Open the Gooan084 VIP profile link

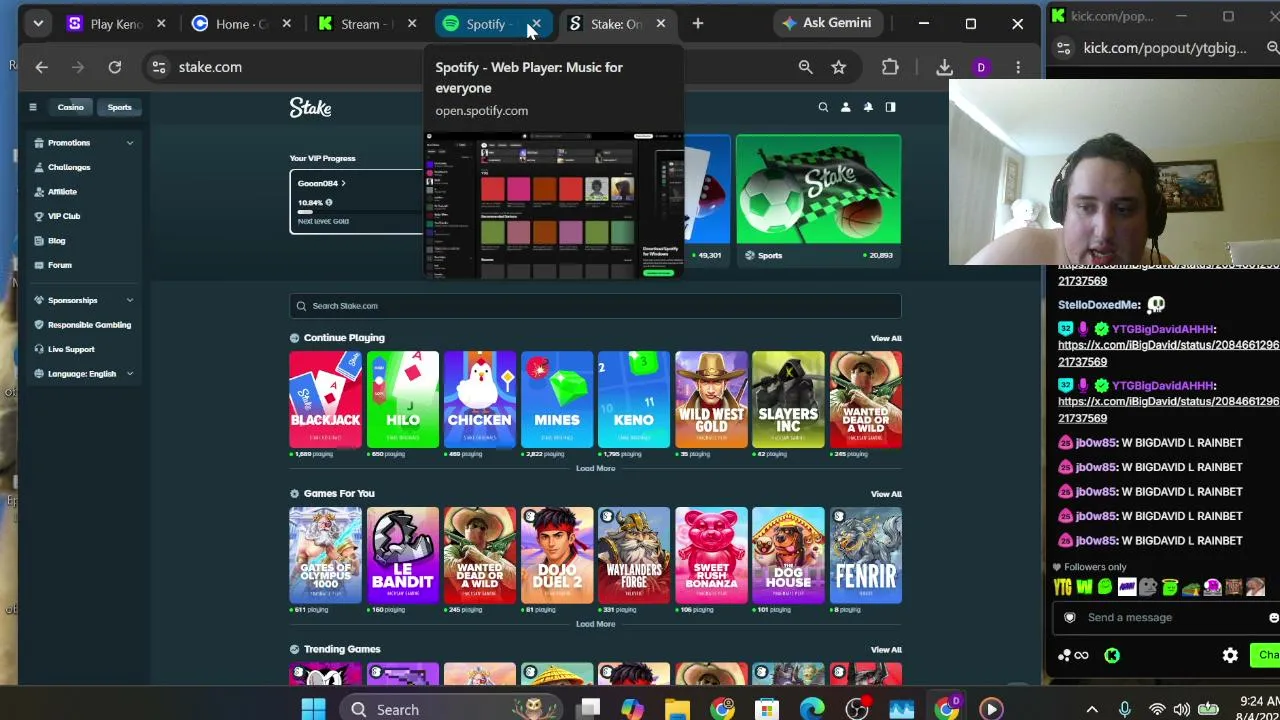[x=321, y=183]
